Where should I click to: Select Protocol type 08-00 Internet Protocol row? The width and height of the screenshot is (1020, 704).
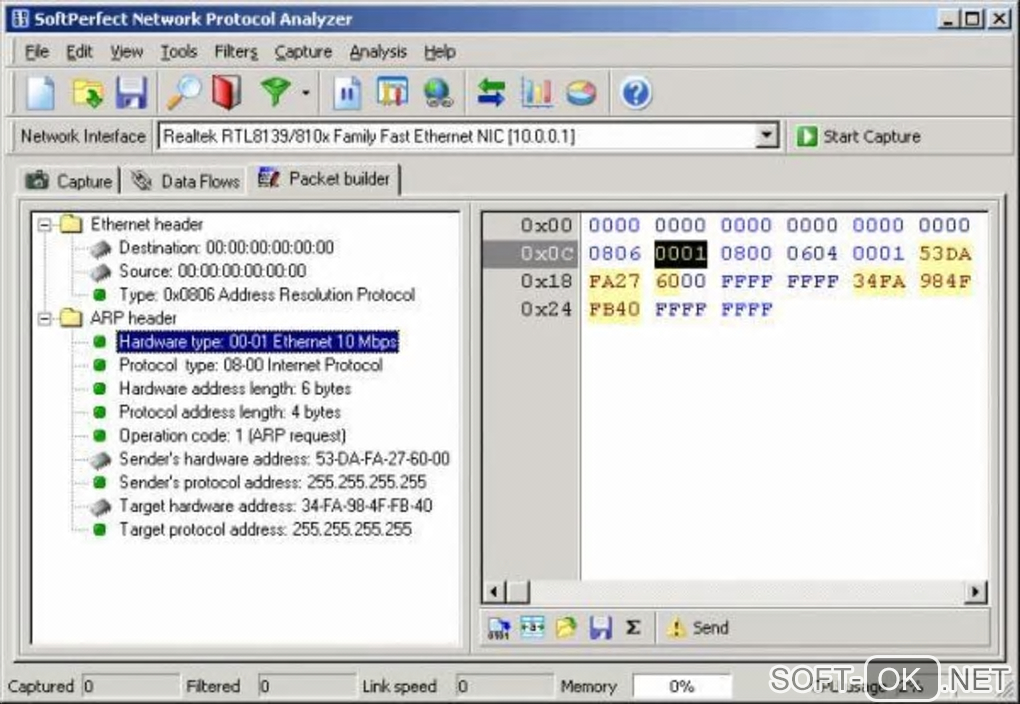point(251,365)
